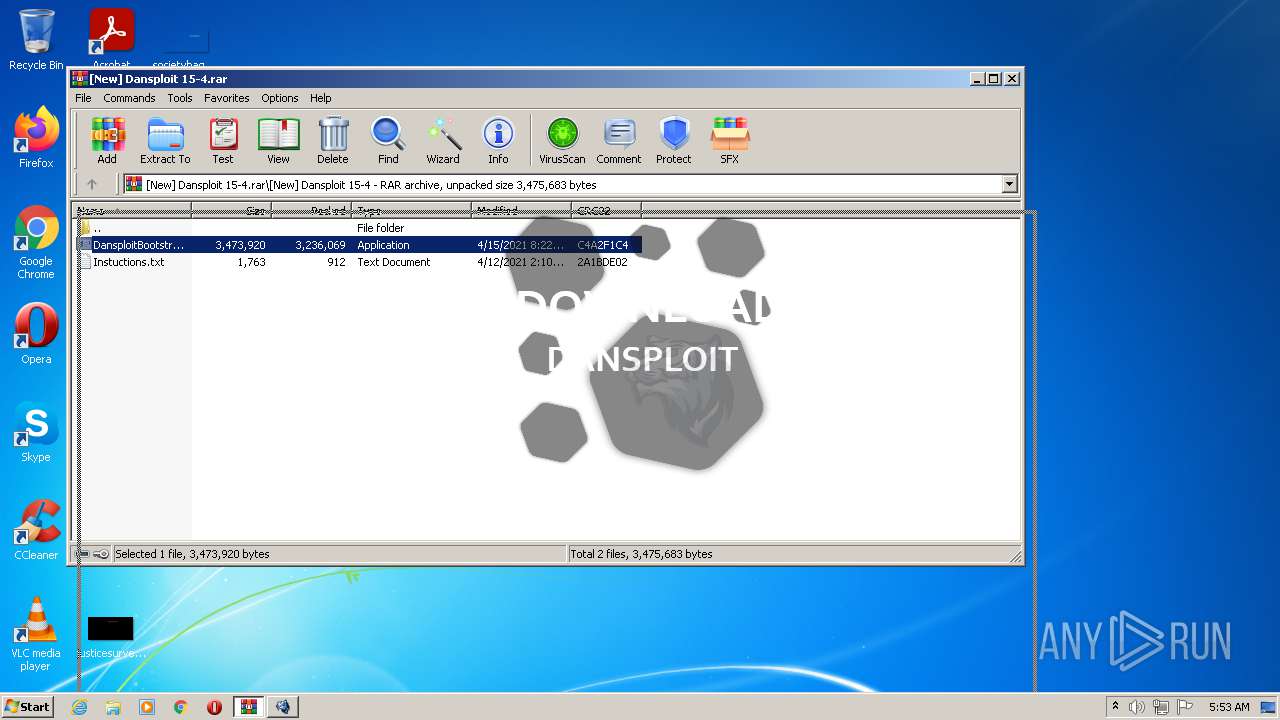1280x720 pixels.
Task: Open Recycle Bin desktop icon
Action: (36, 40)
